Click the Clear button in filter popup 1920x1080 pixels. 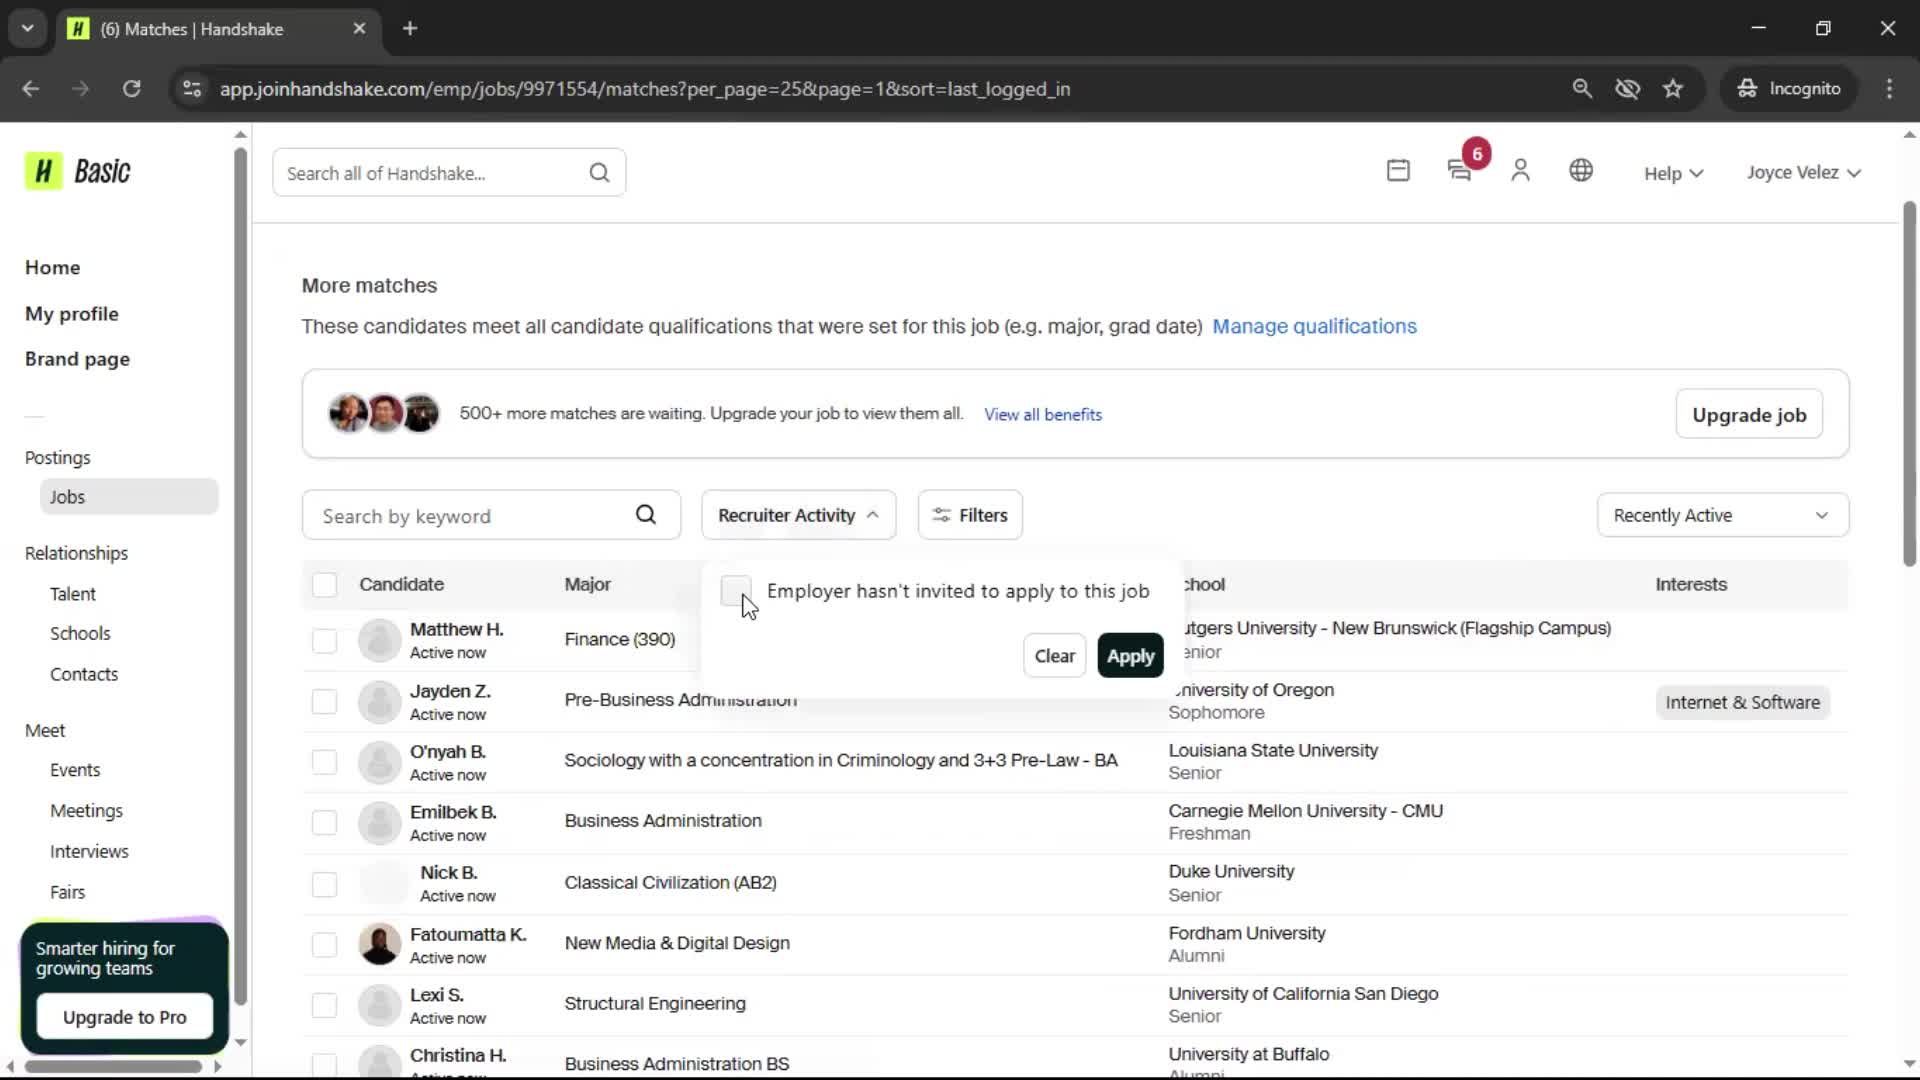(1054, 656)
